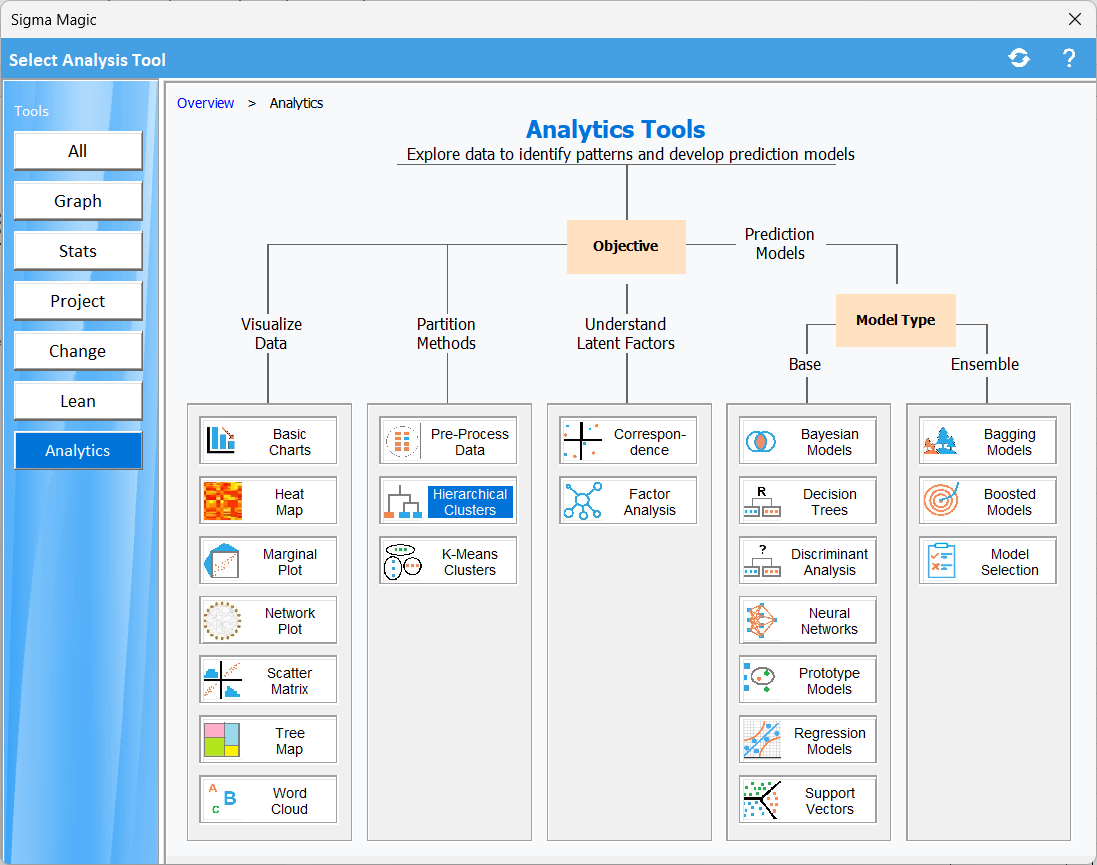Image resolution: width=1097 pixels, height=865 pixels.
Task: Select the Support Vectors tool
Action: click(x=808, y=800)
